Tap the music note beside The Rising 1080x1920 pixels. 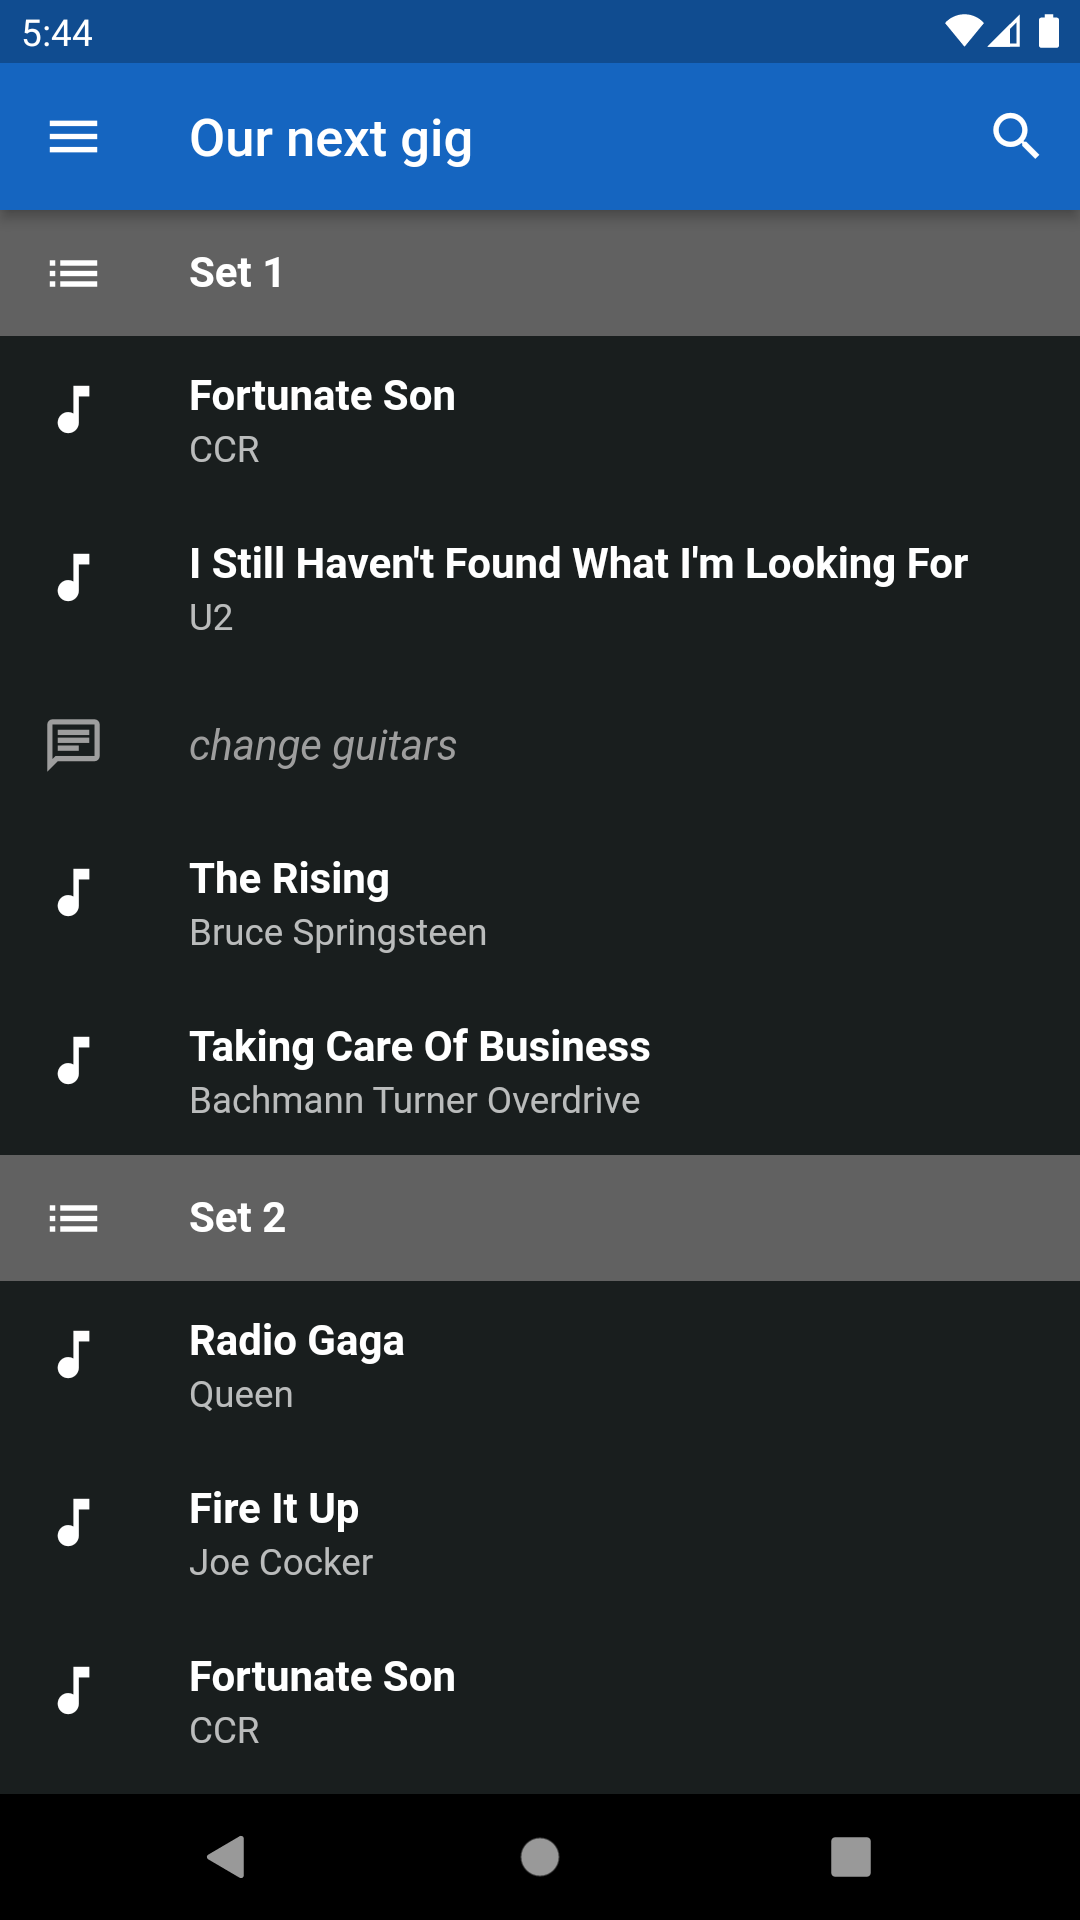click(73, 892)
